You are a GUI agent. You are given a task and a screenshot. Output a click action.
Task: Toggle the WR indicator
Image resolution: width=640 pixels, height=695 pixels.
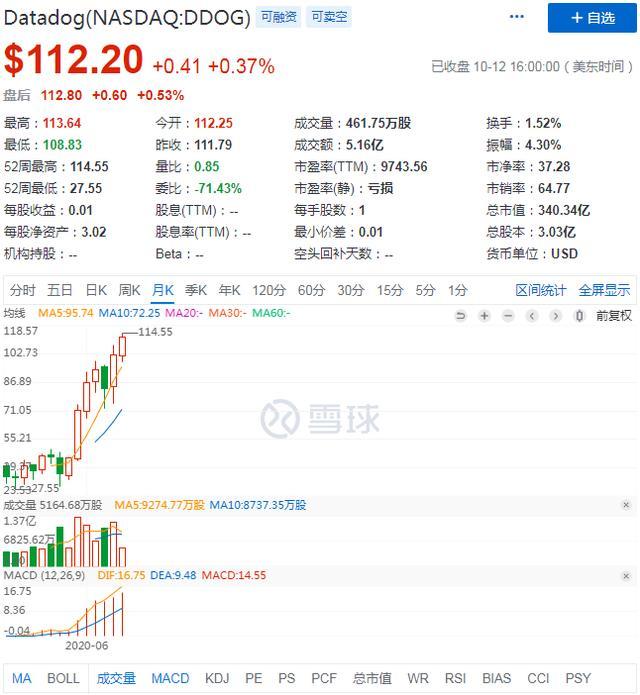point(418,678)
